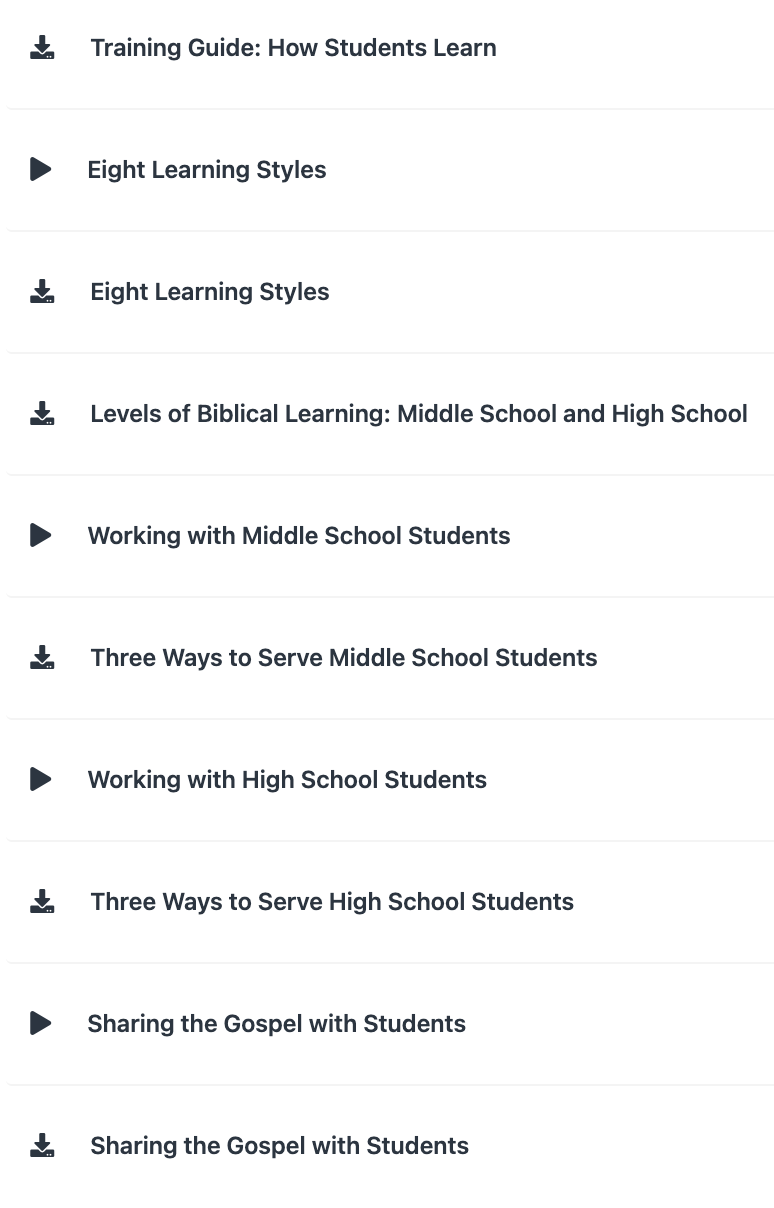This screenshot has width=774, height=1208.
Task: Click download icon for Training Guide
Action: pyautogui.click(x=42, y=48)
